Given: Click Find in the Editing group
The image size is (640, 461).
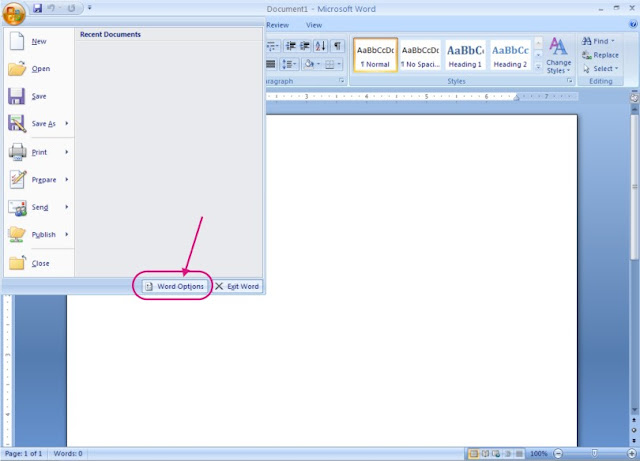Looking at the screenshot, I should click(x=598, y=41).
